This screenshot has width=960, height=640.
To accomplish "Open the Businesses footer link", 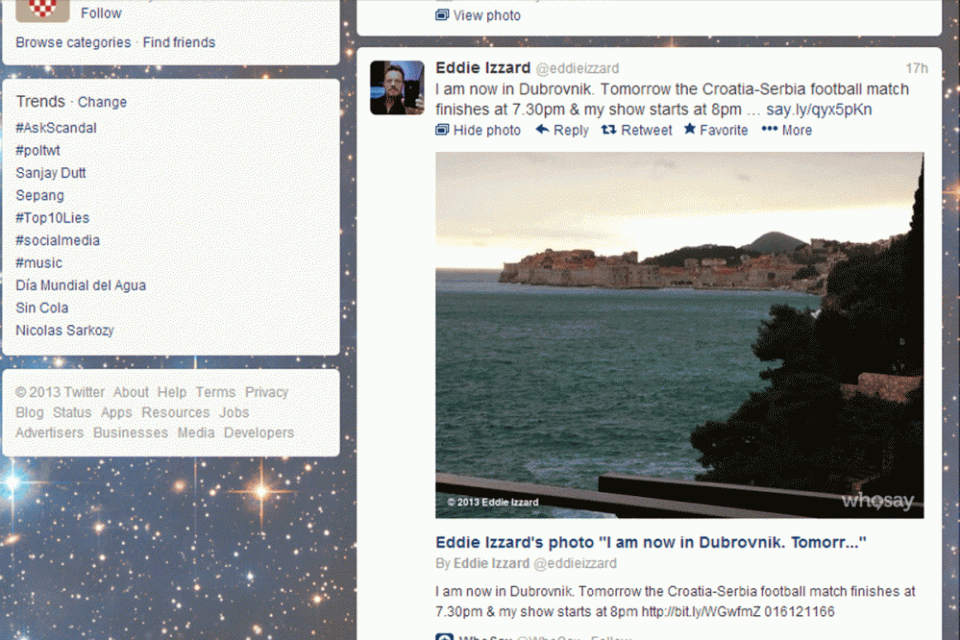I will [130, 432].
